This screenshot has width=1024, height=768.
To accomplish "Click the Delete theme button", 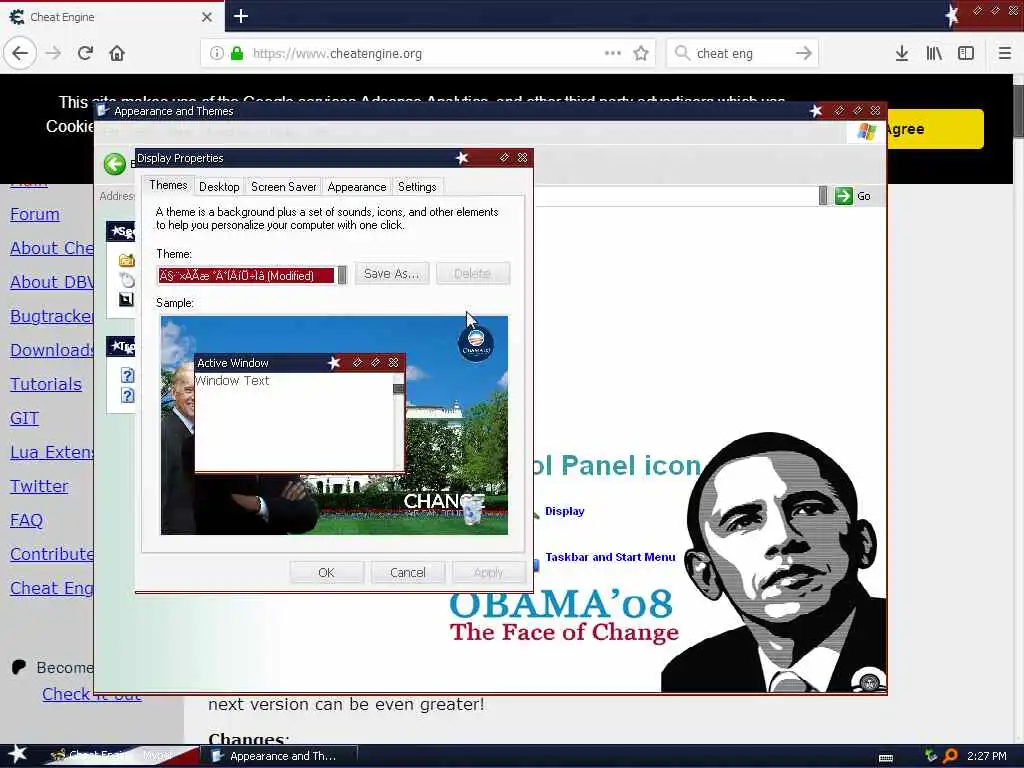I will 473,274.
